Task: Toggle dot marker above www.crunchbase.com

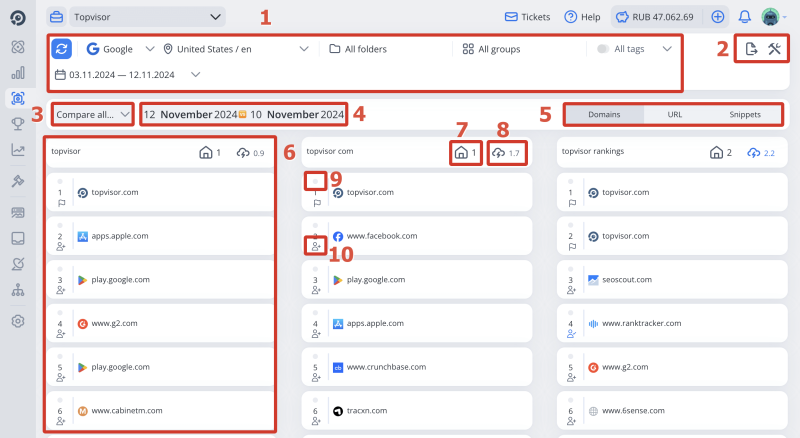Action: tap(315, 356)
